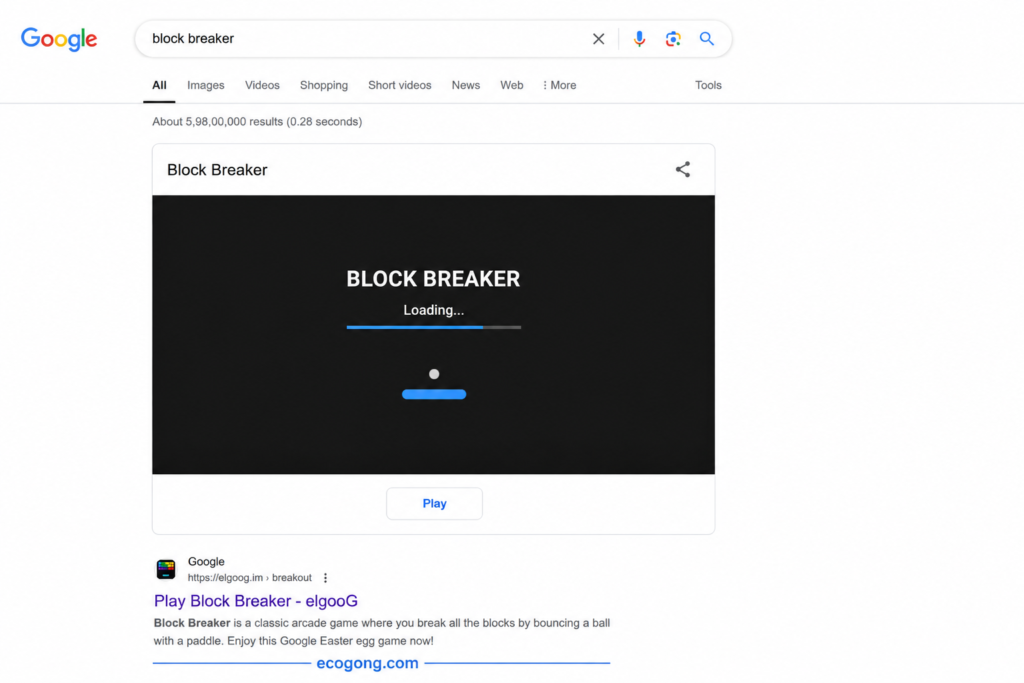Click the Block Breaker loading game area
Screen dimensions: 1024x683
click(x=434, y=334)
